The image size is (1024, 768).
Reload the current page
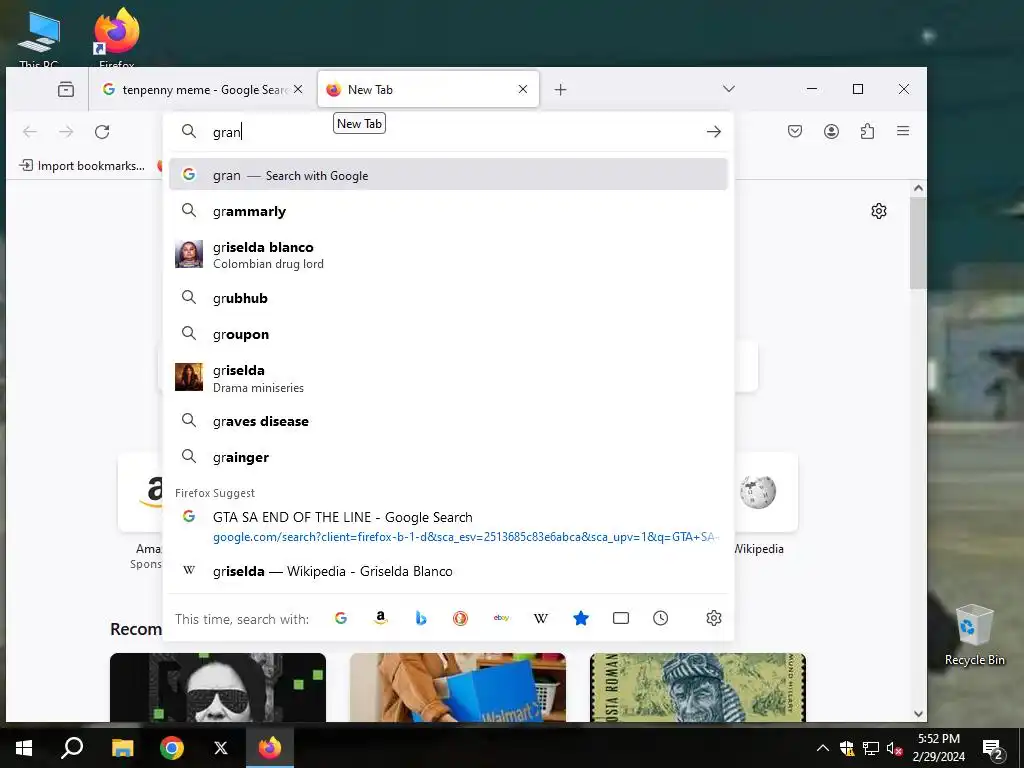tap(102, 132)
